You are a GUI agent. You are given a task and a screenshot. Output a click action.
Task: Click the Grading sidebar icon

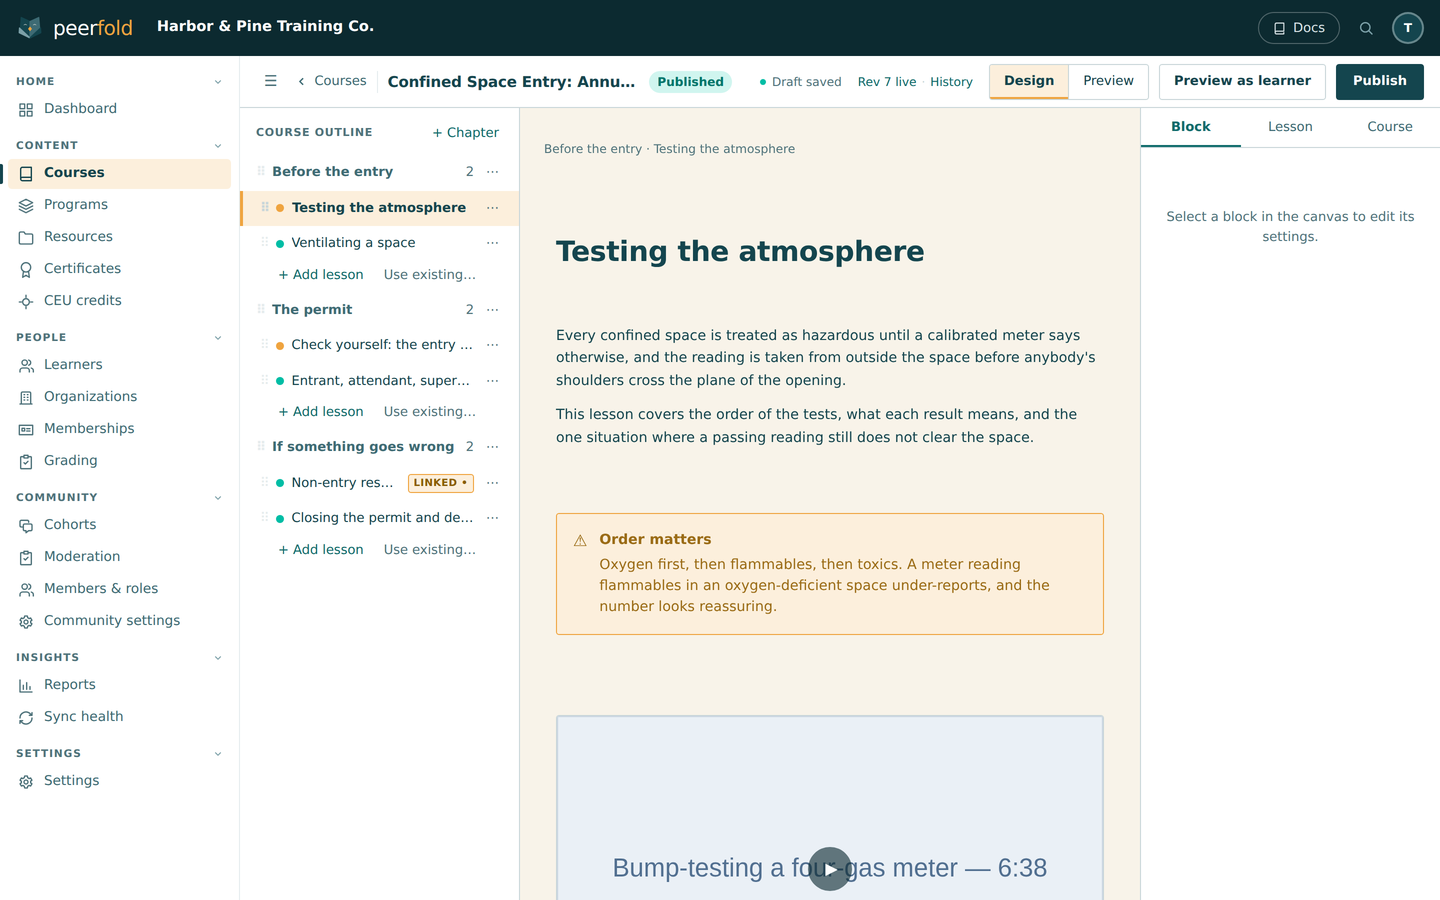26,461
